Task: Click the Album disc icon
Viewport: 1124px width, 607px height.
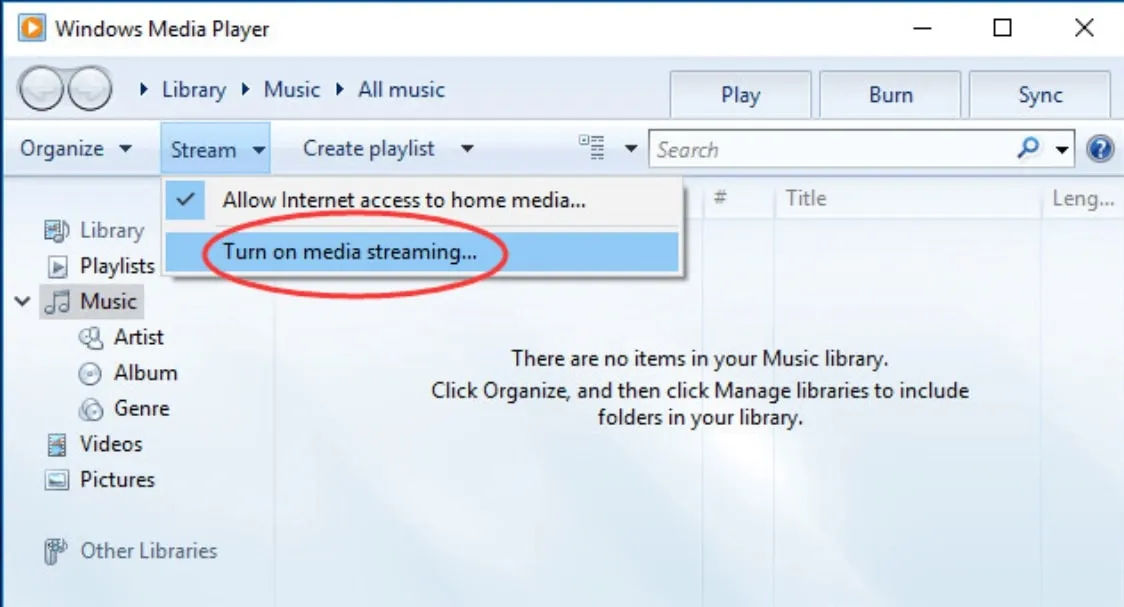Action: point(90,373)
